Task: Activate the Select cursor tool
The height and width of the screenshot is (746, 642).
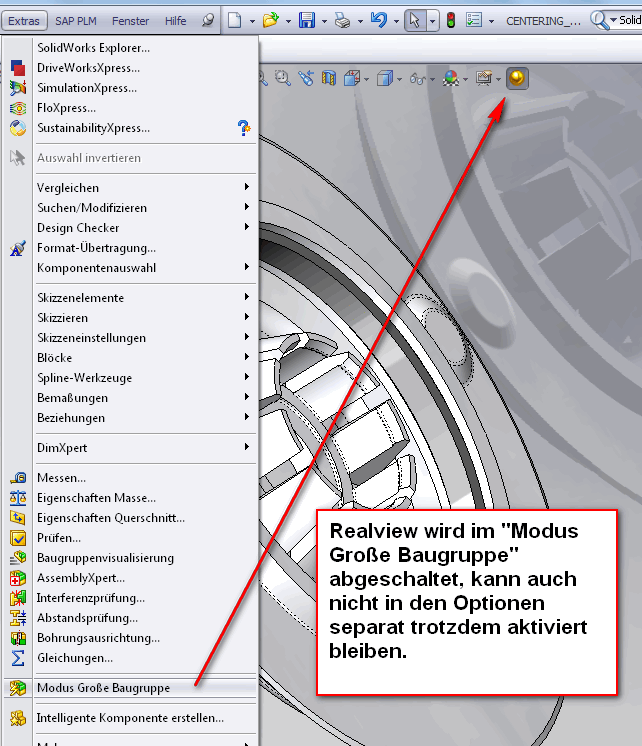Action: pyautogui.click(x=415, y=20)
